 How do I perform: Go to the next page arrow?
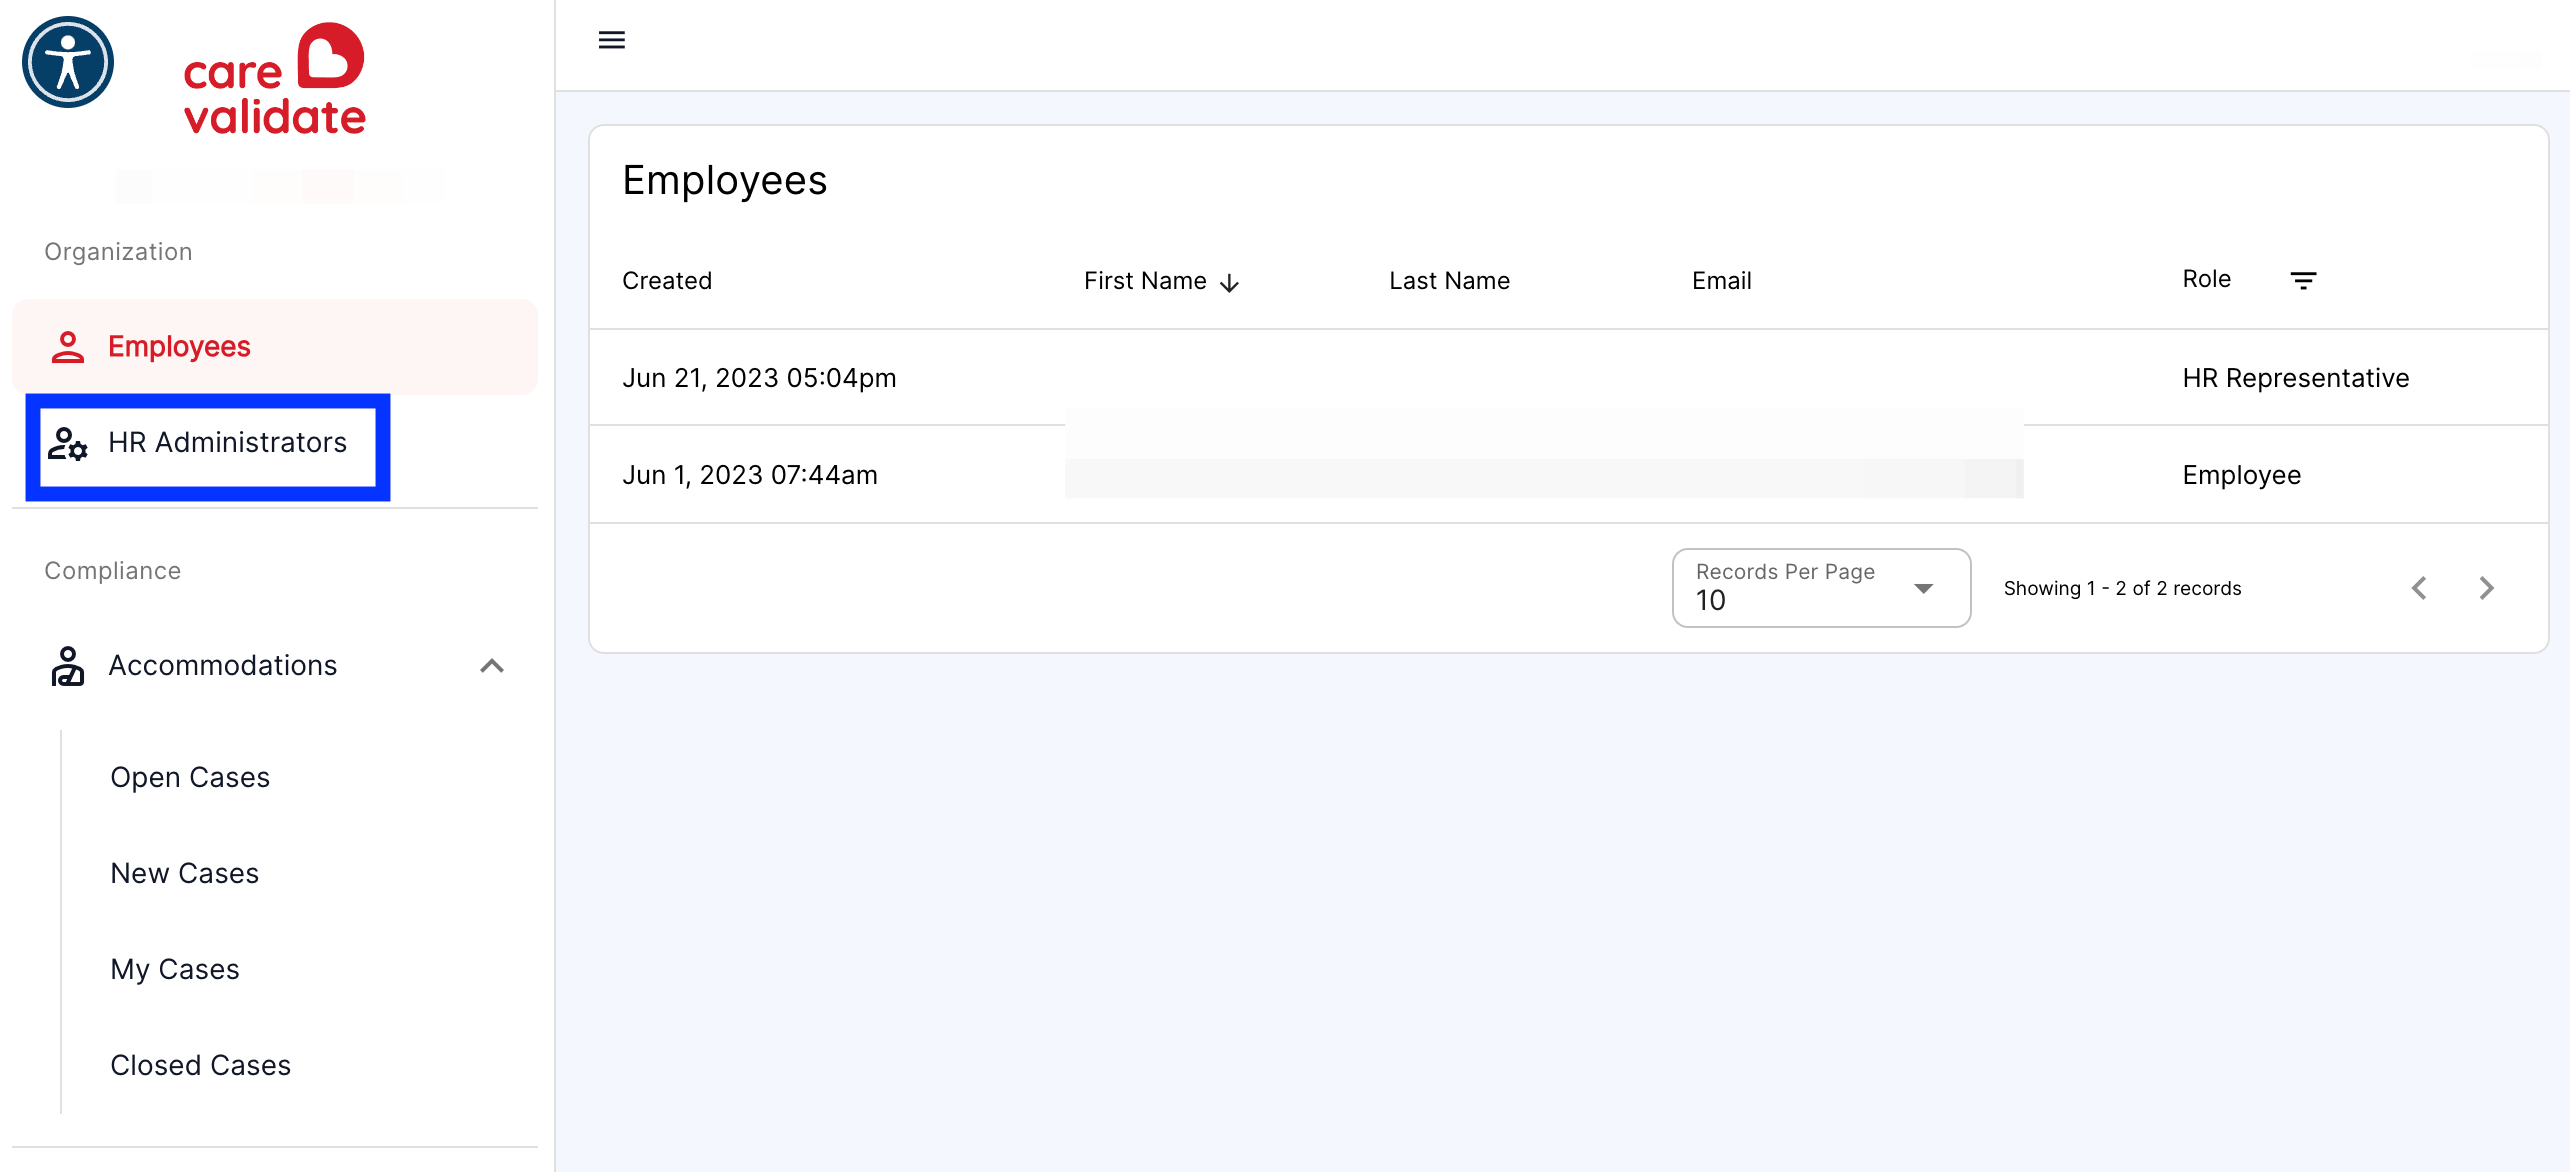coord(2487,588)
